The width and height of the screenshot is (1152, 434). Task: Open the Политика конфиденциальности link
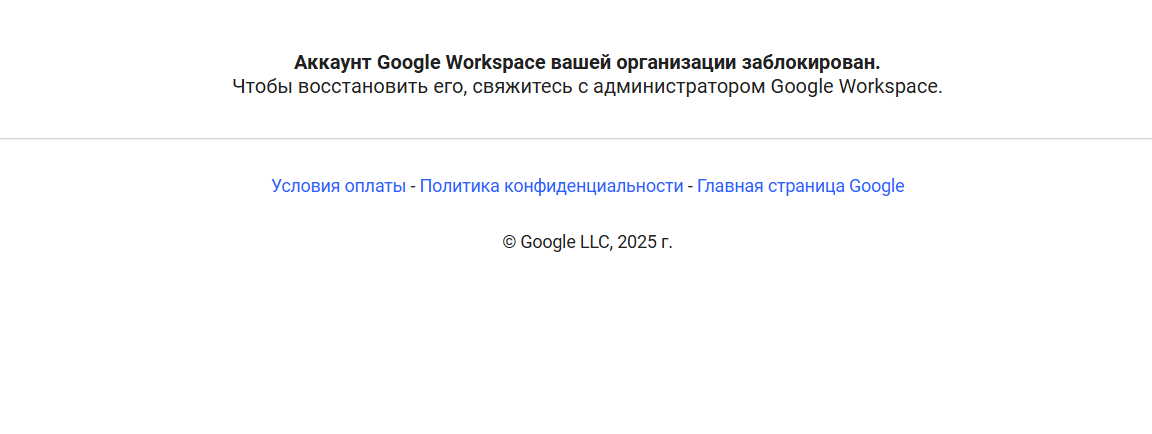[x=551, y=186]
